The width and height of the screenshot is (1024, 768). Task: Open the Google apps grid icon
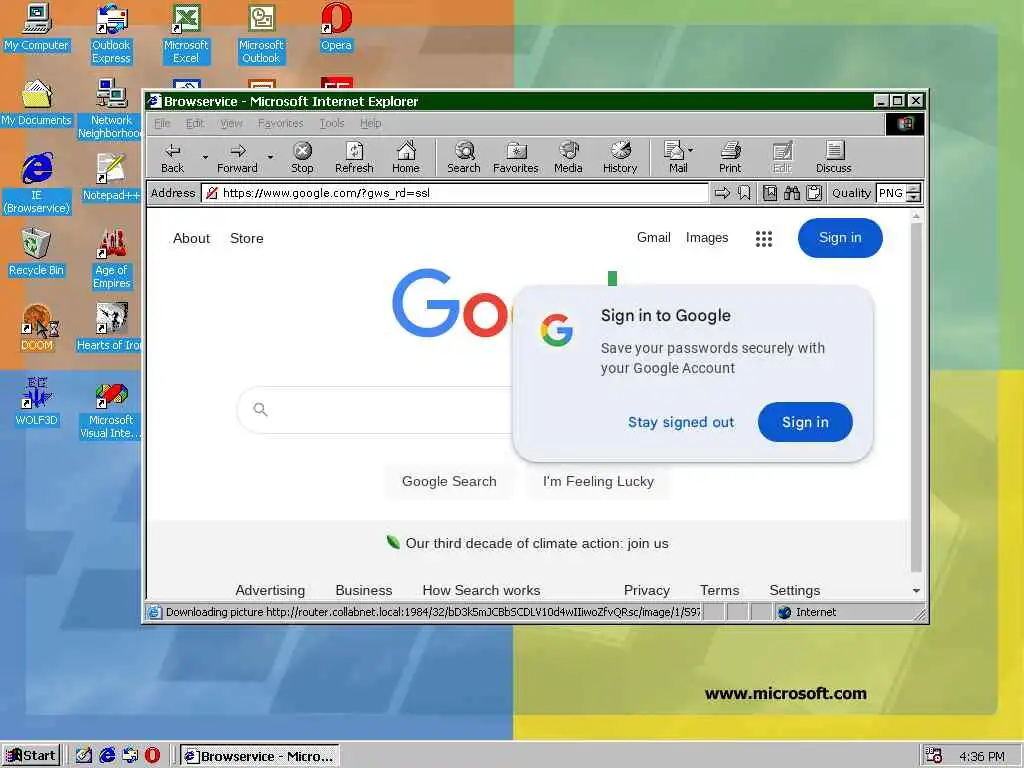[x=763, y=238]
